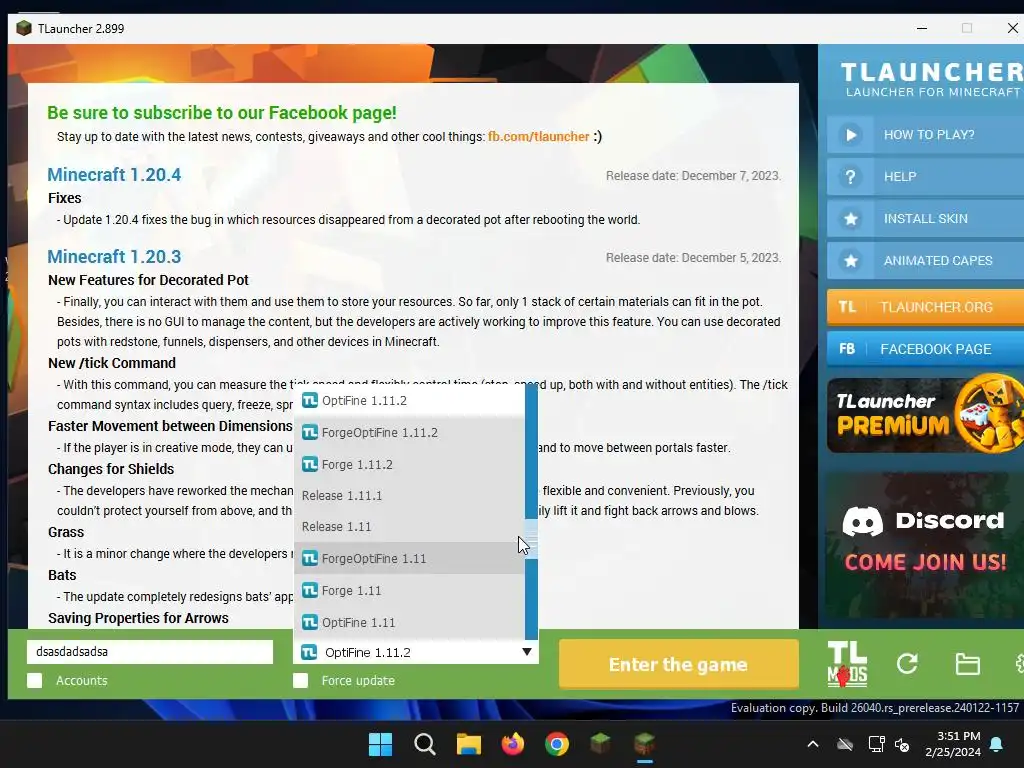Open taskbar Search icon

424,744
